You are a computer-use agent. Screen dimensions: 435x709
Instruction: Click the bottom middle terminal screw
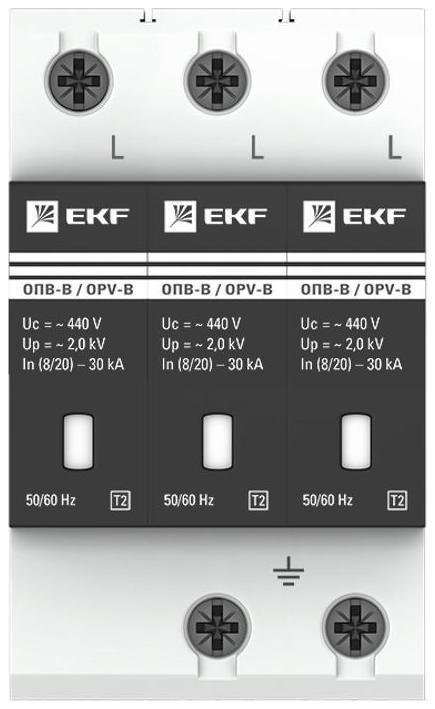point(217,627)
